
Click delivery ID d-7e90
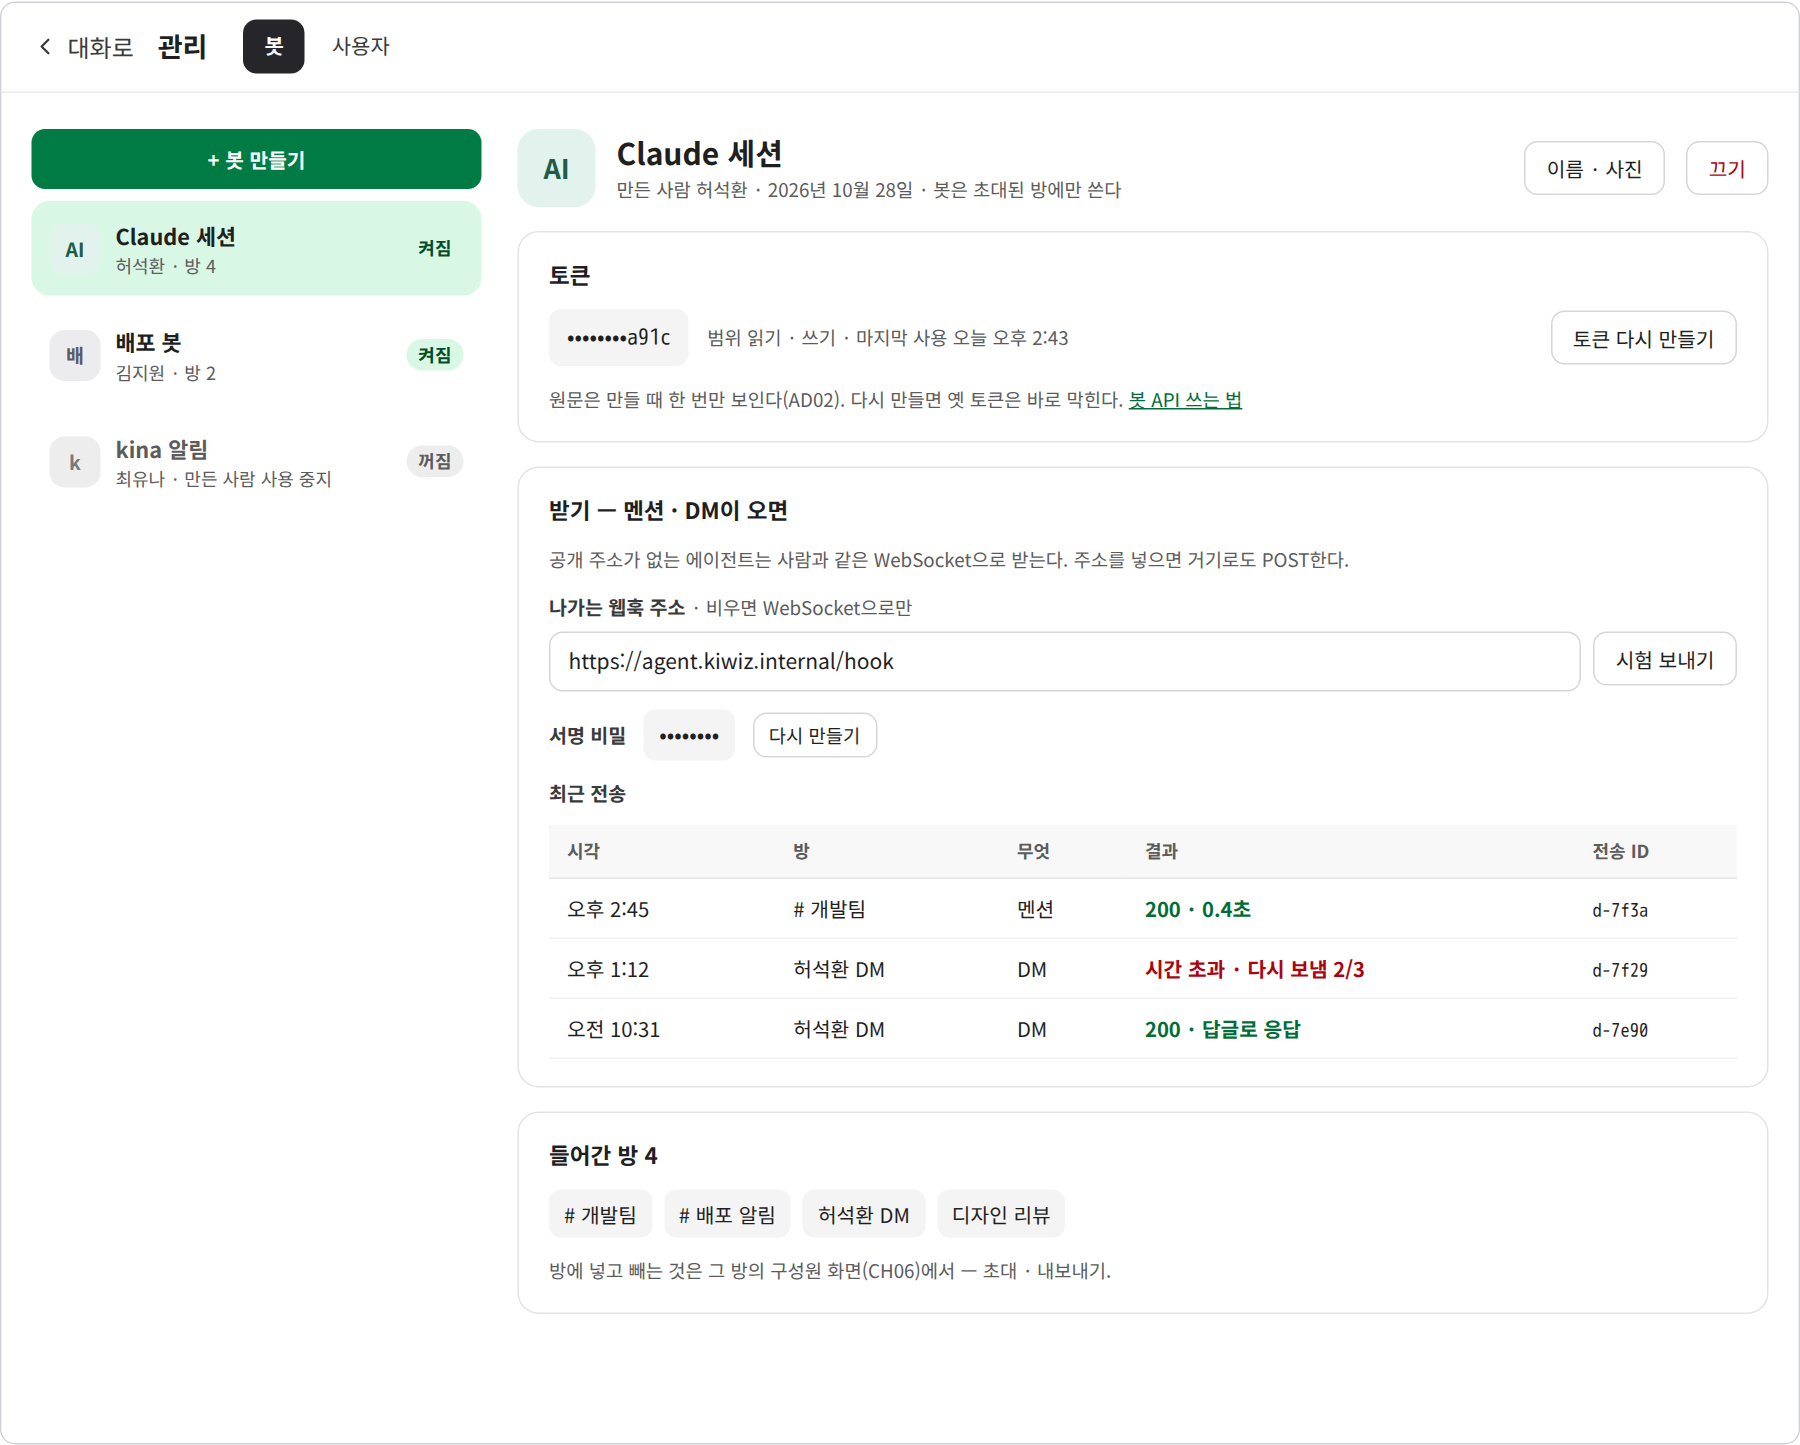[1620, 1030]
